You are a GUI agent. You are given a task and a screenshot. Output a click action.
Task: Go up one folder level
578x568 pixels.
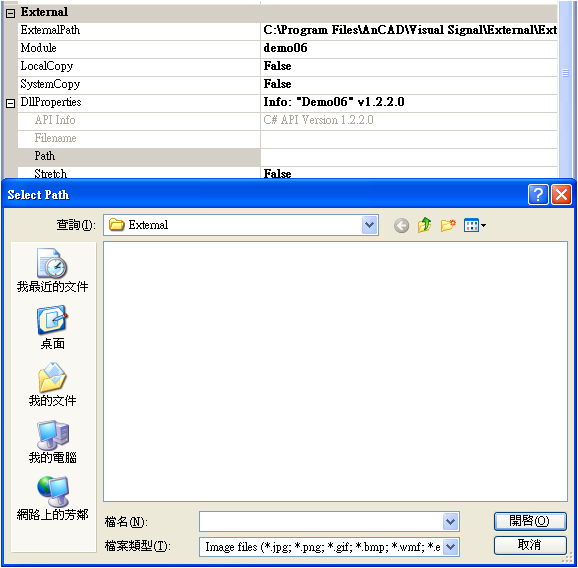[424, 225]
